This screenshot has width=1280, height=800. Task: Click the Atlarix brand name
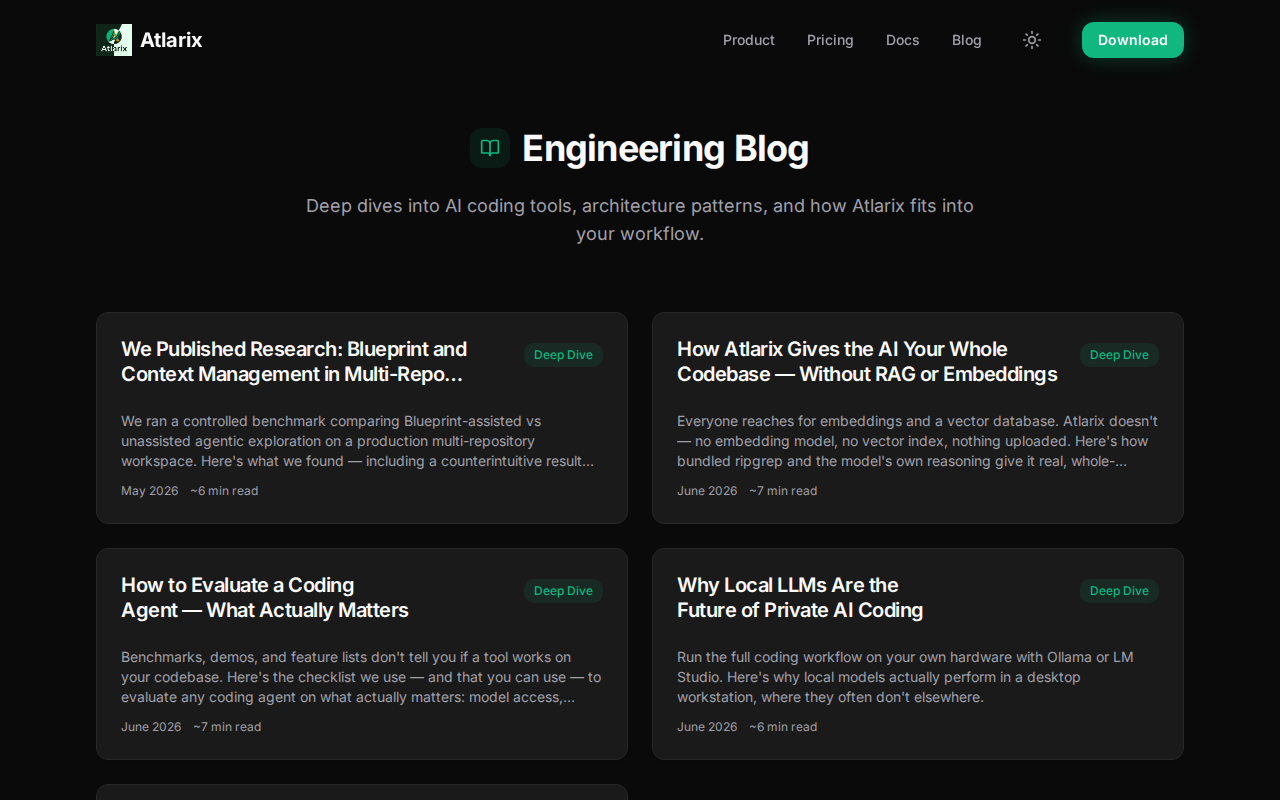[171, 40]
